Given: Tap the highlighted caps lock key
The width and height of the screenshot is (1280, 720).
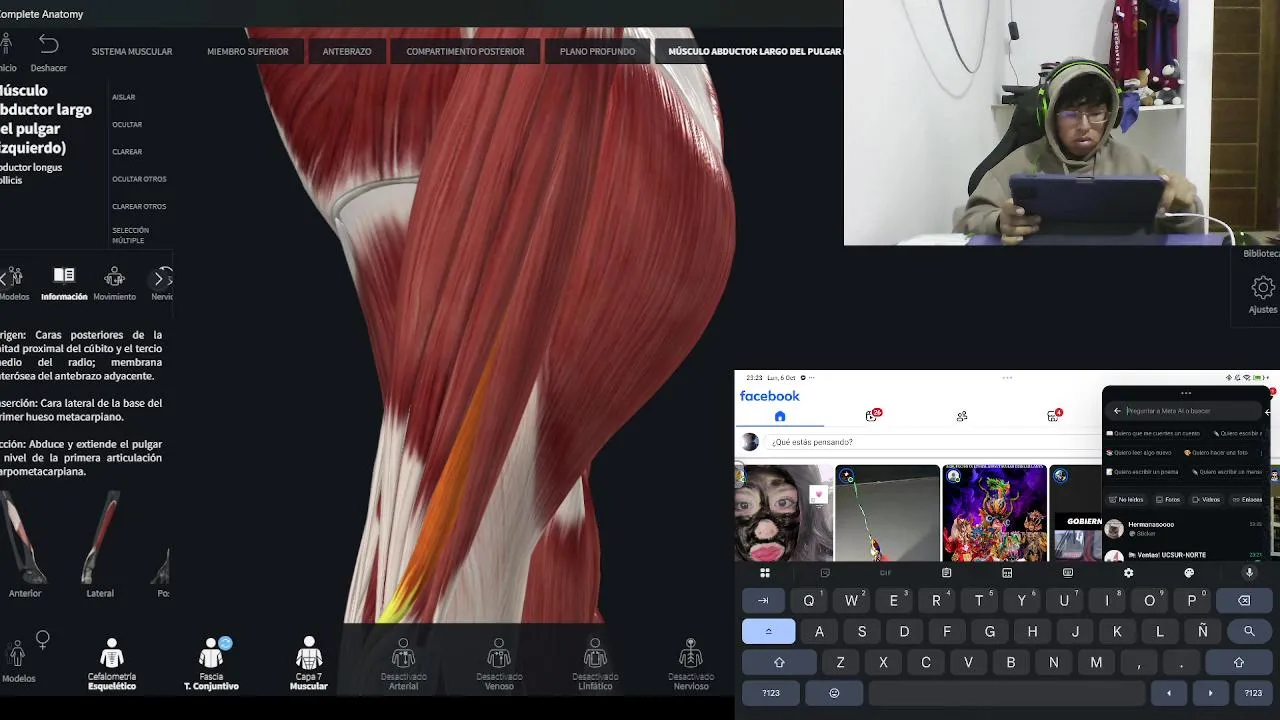Looking at the screenshot, I should (x=768, y=631).
